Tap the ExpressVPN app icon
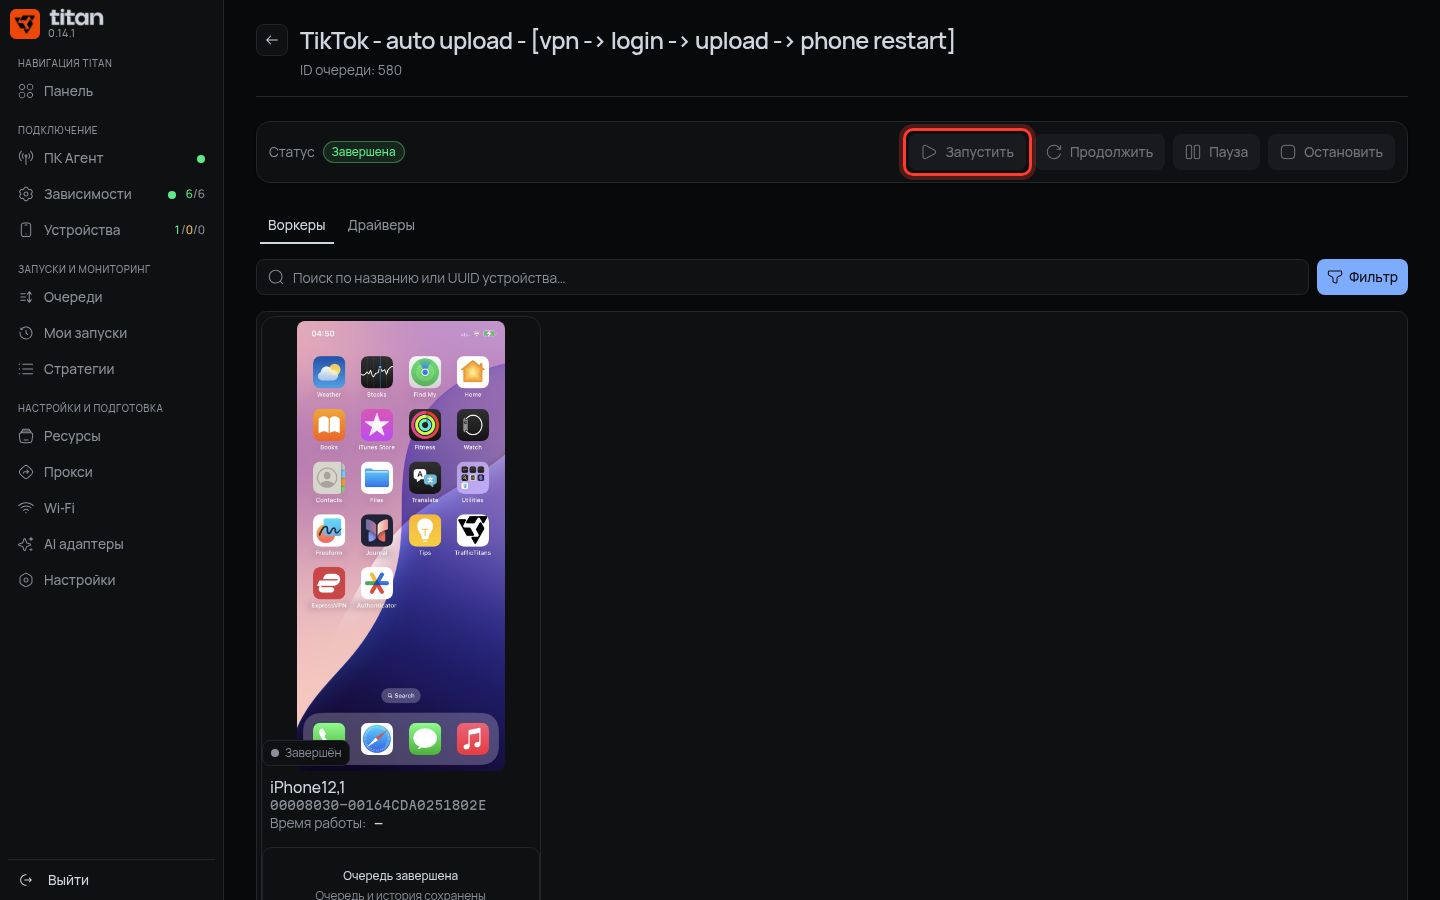Viewport: 1440px width, 900px height. click(x=329, y=583)
